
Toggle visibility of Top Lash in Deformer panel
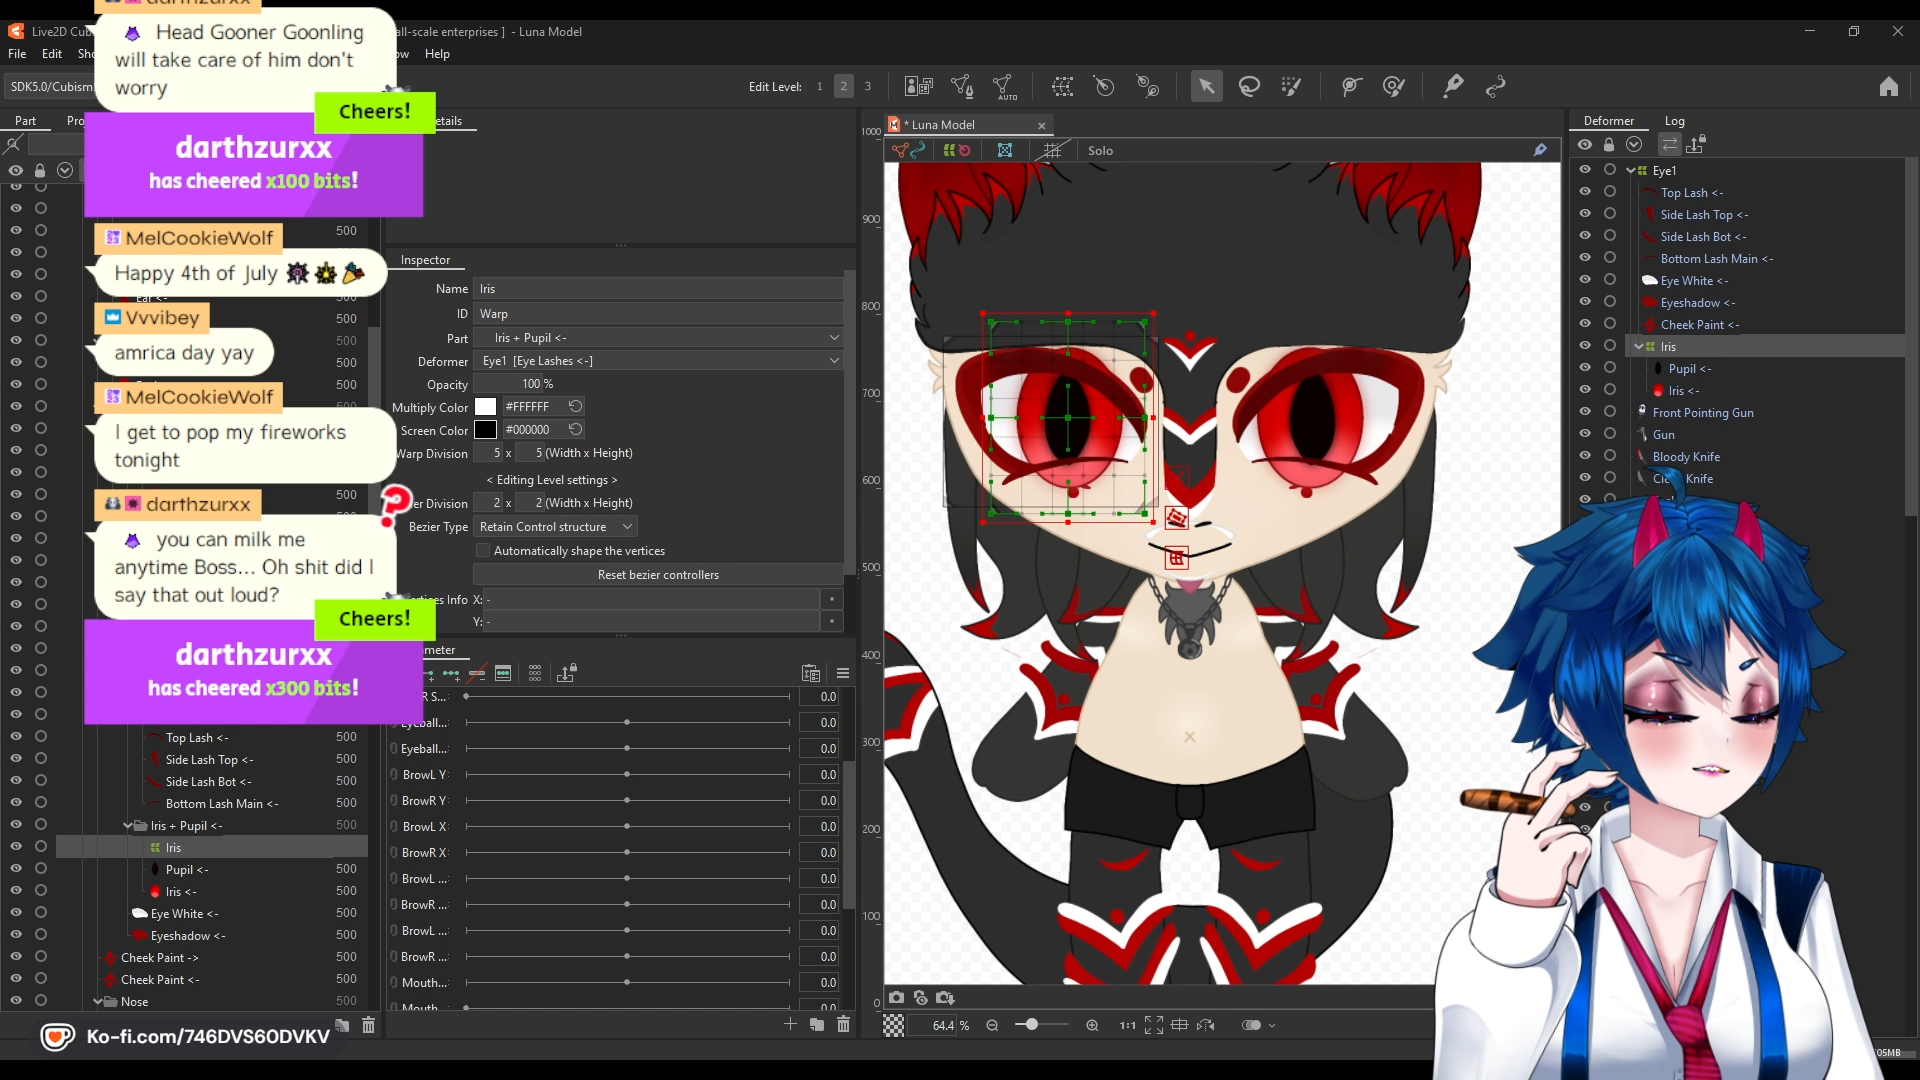pos(1585,192)
